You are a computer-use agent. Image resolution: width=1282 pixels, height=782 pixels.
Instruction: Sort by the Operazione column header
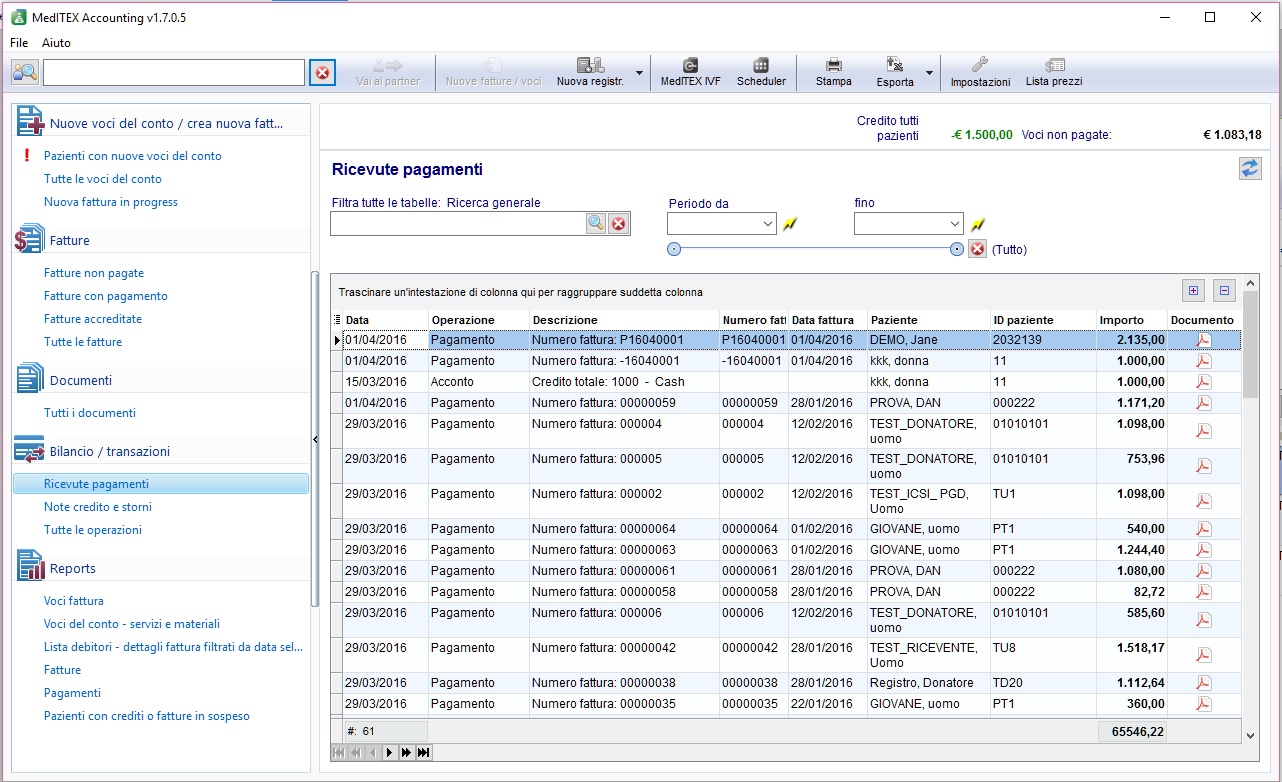coord(478,320)
